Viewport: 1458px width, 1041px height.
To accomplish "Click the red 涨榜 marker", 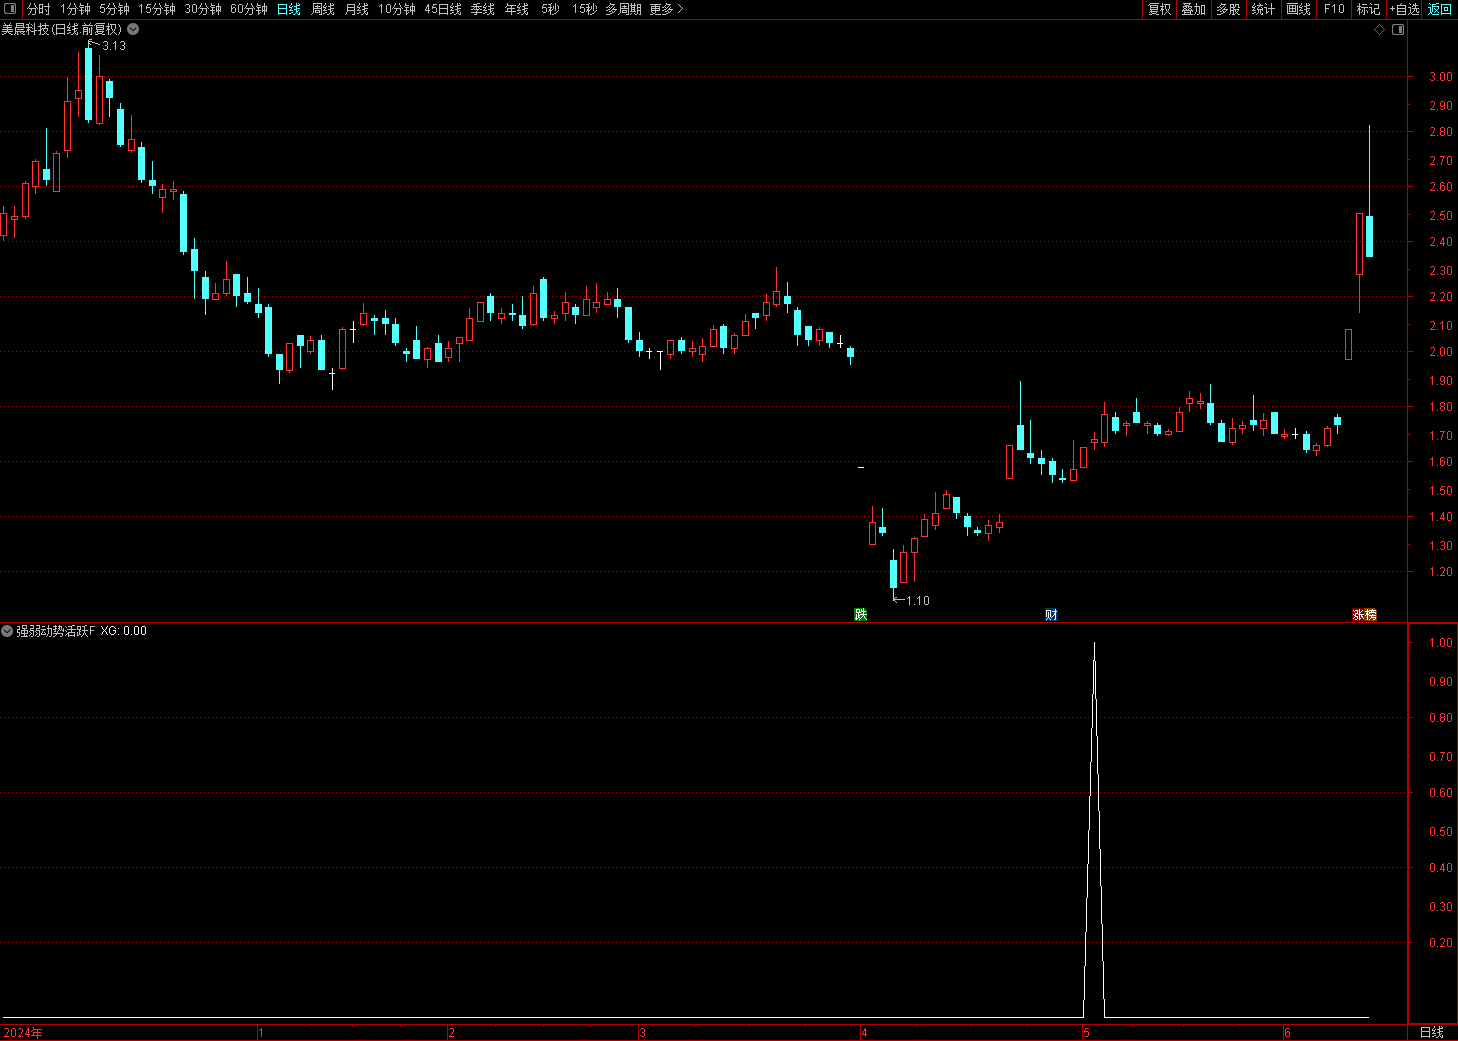I will pyautogui.click(x=1364, y=614).
